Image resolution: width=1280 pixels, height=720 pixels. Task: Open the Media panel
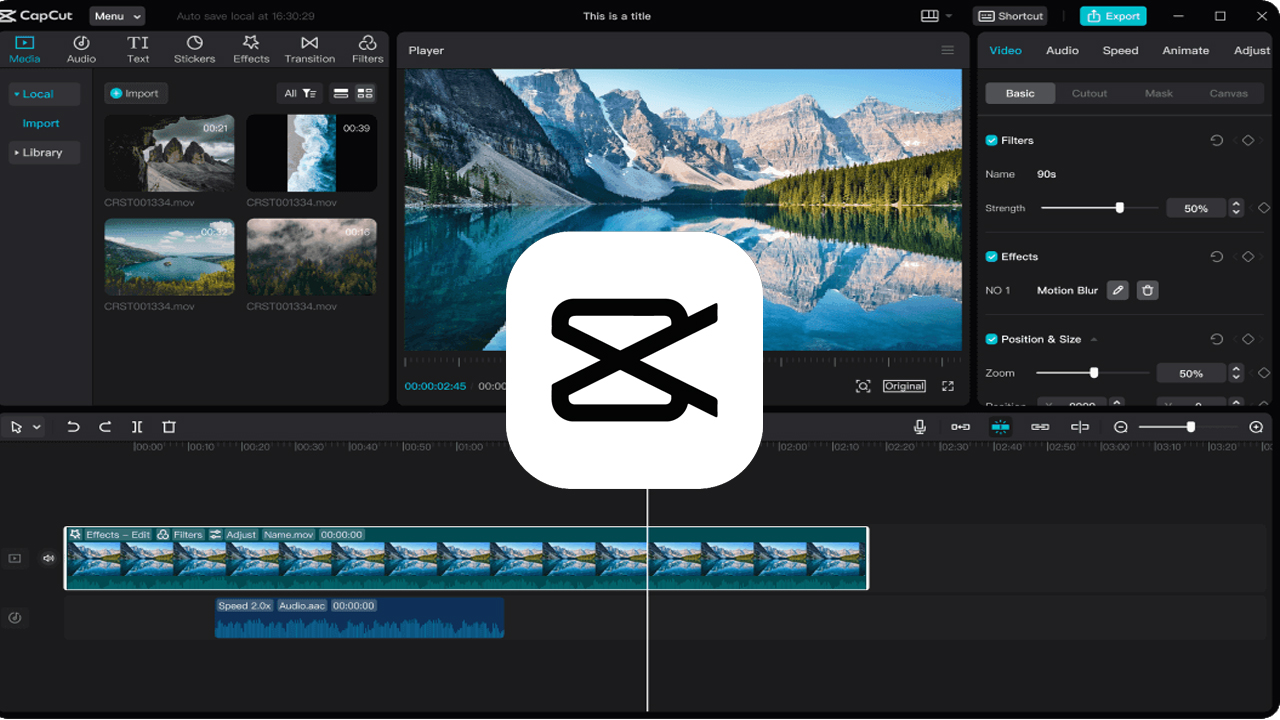(24, 49)
